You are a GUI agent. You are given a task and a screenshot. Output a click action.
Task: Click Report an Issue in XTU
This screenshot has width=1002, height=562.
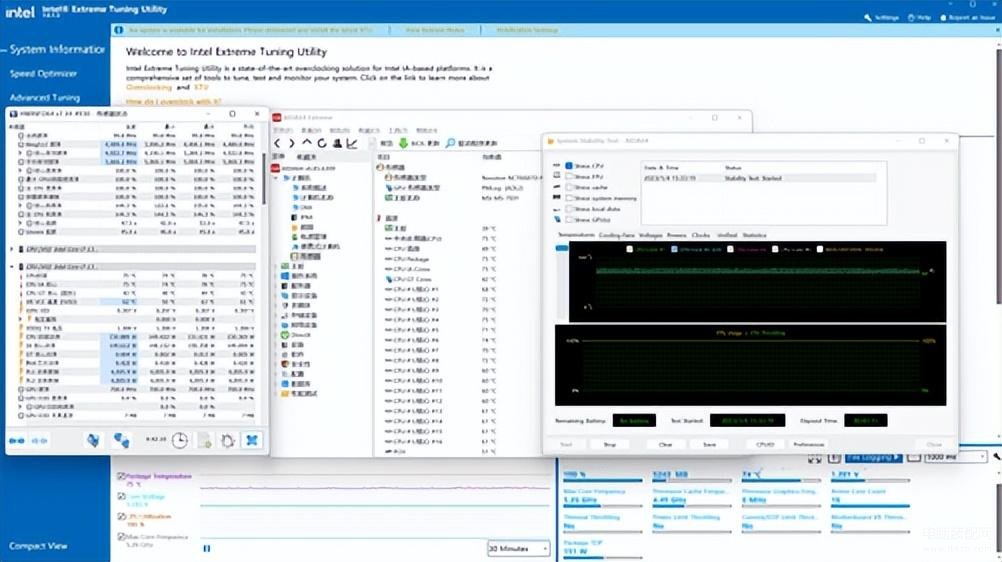[967, 17]
